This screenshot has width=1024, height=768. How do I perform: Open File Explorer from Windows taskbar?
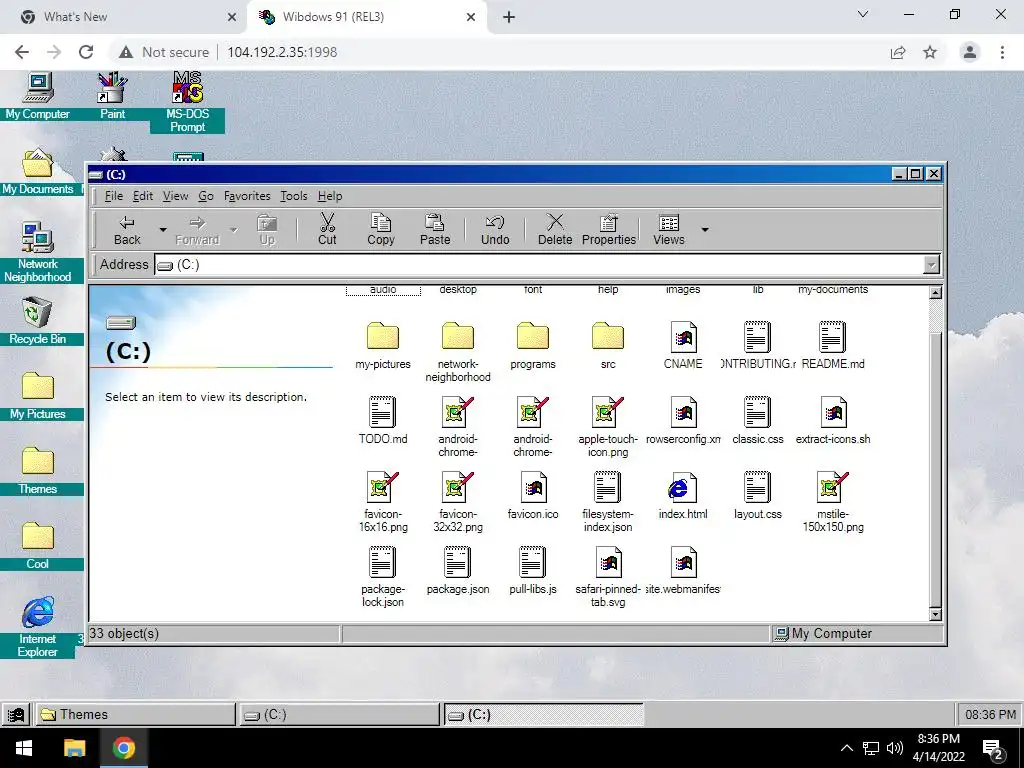point(74,748)
